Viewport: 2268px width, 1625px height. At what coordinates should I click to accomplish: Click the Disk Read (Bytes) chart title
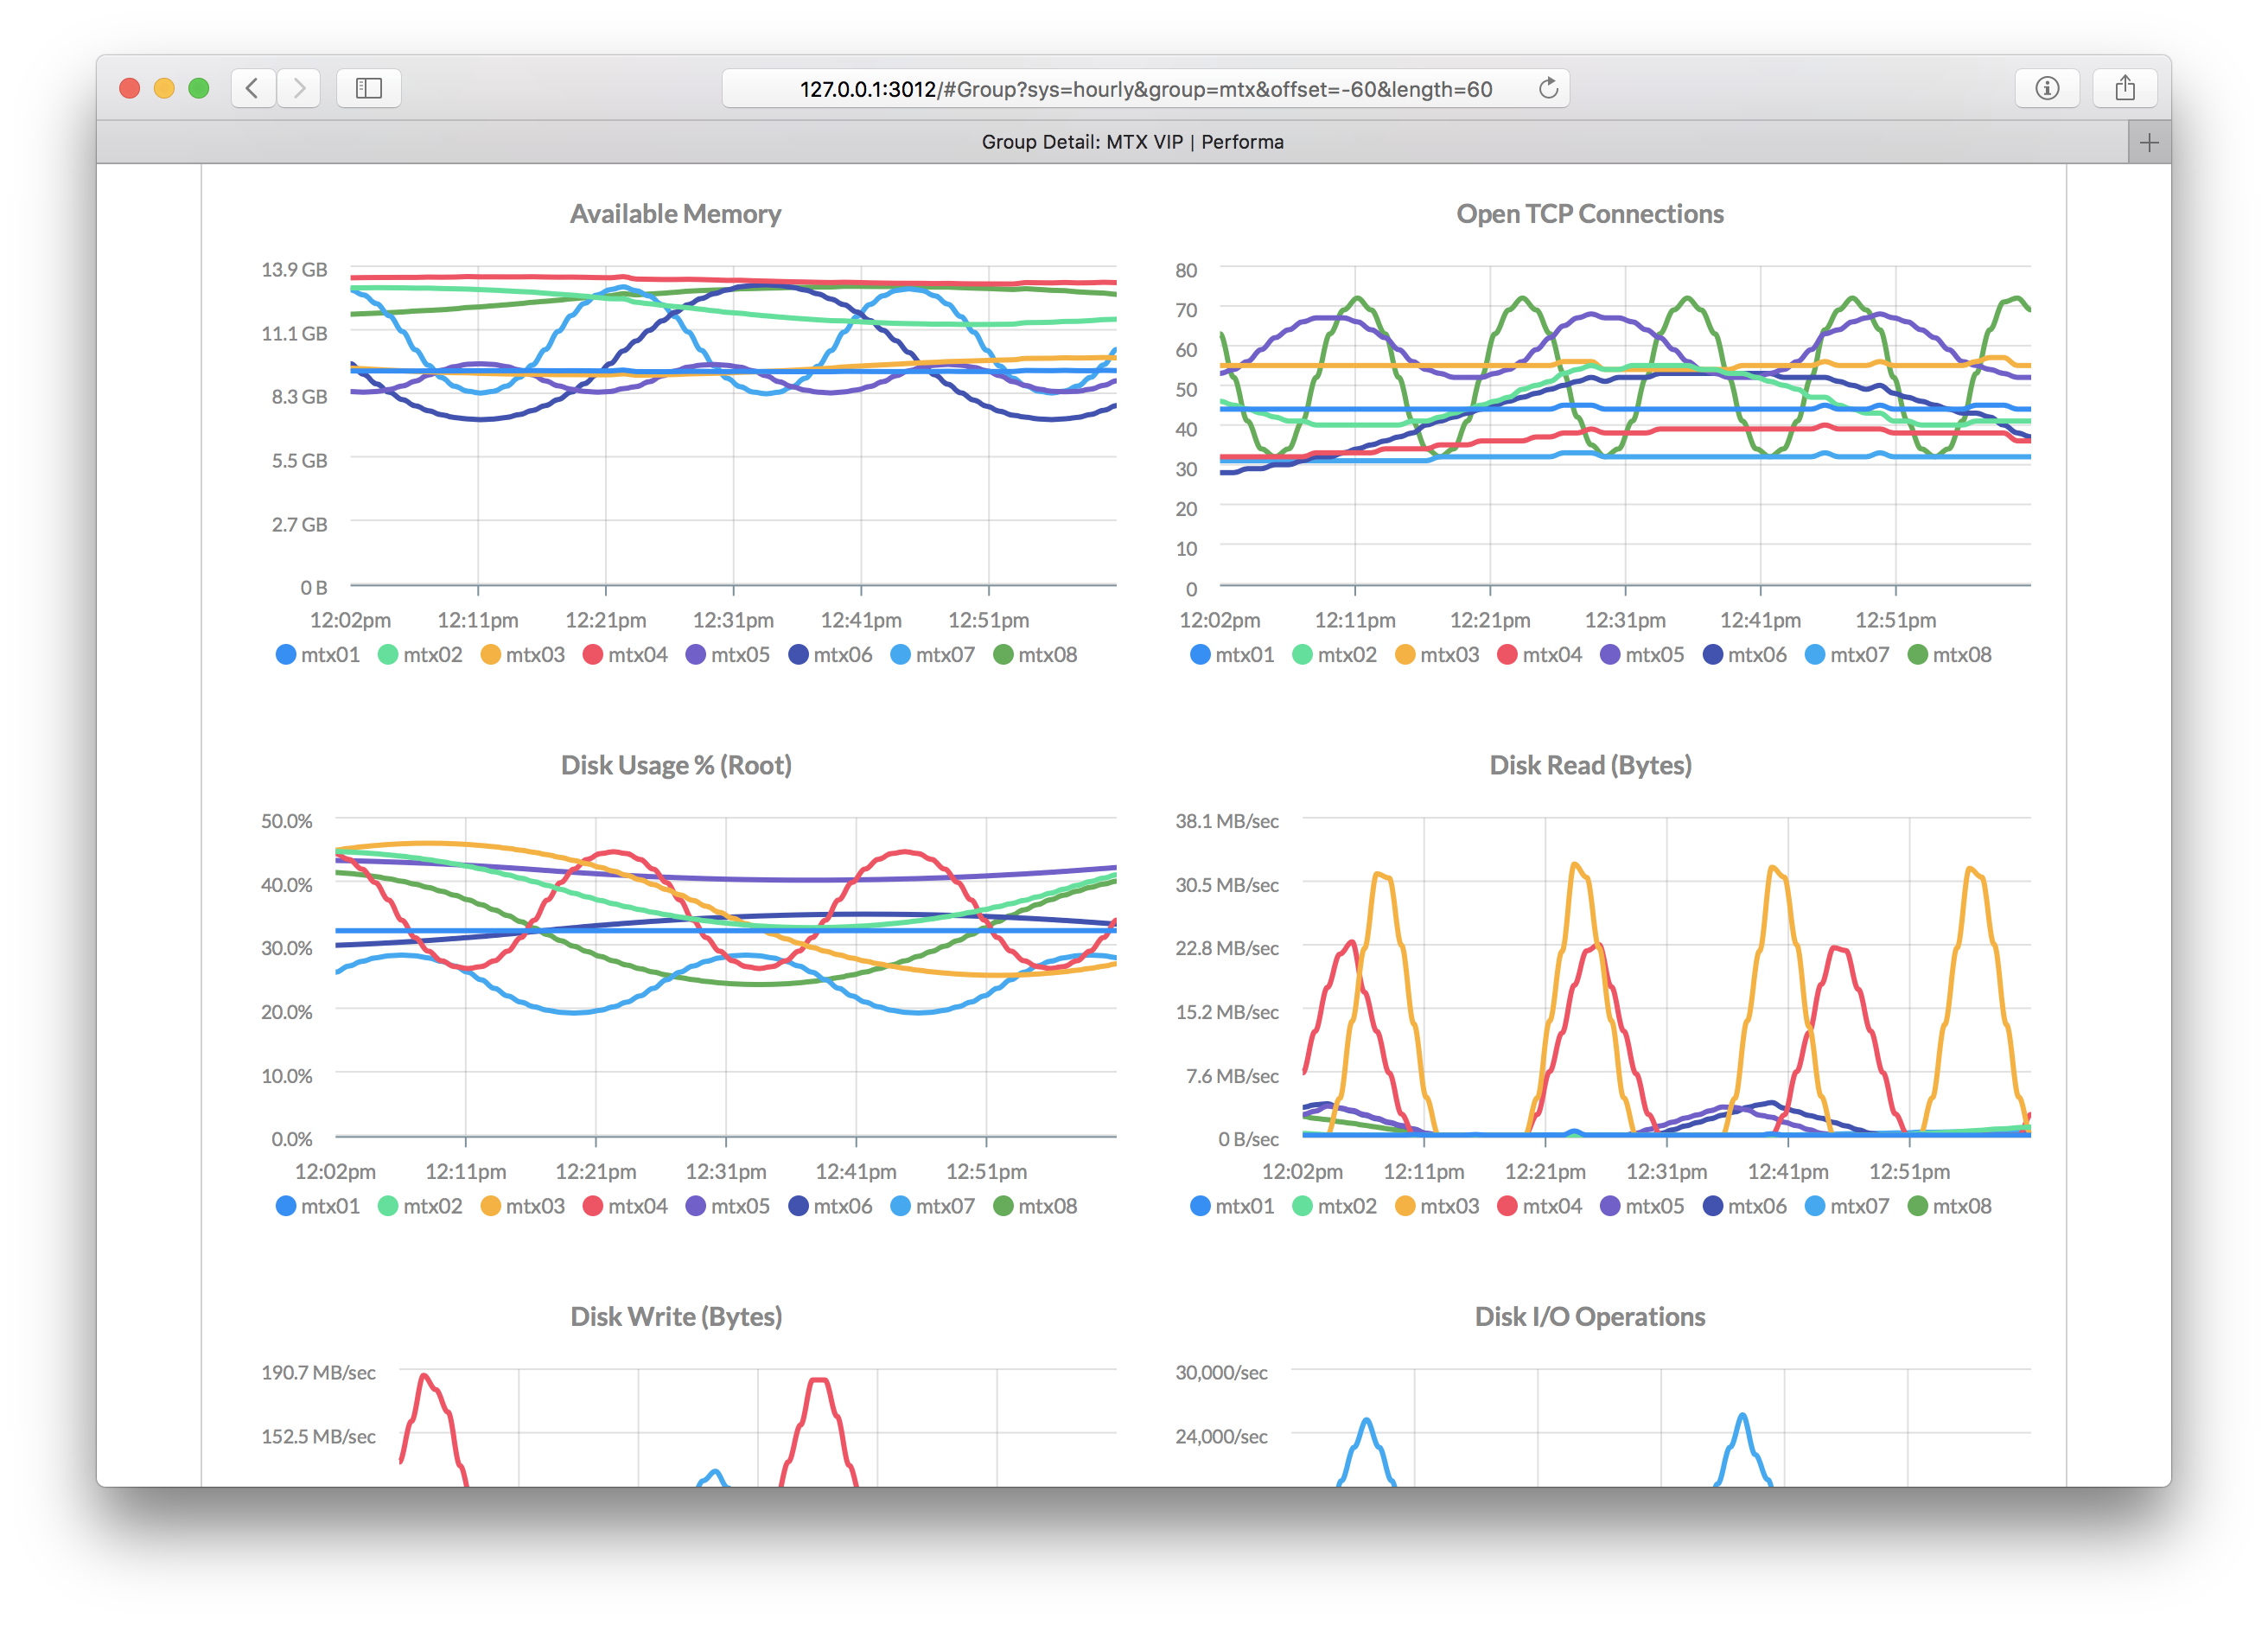coord(1590,765)
